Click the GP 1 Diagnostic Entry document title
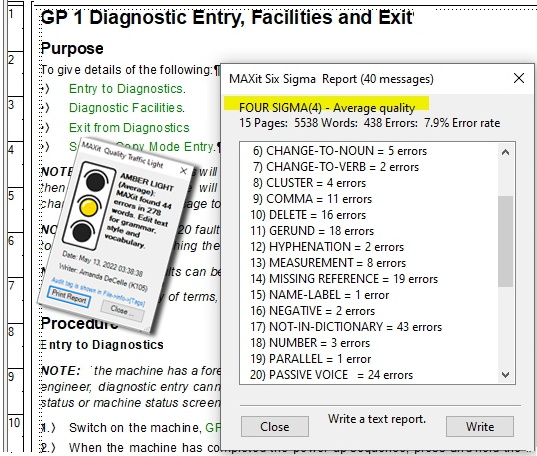 227,17
